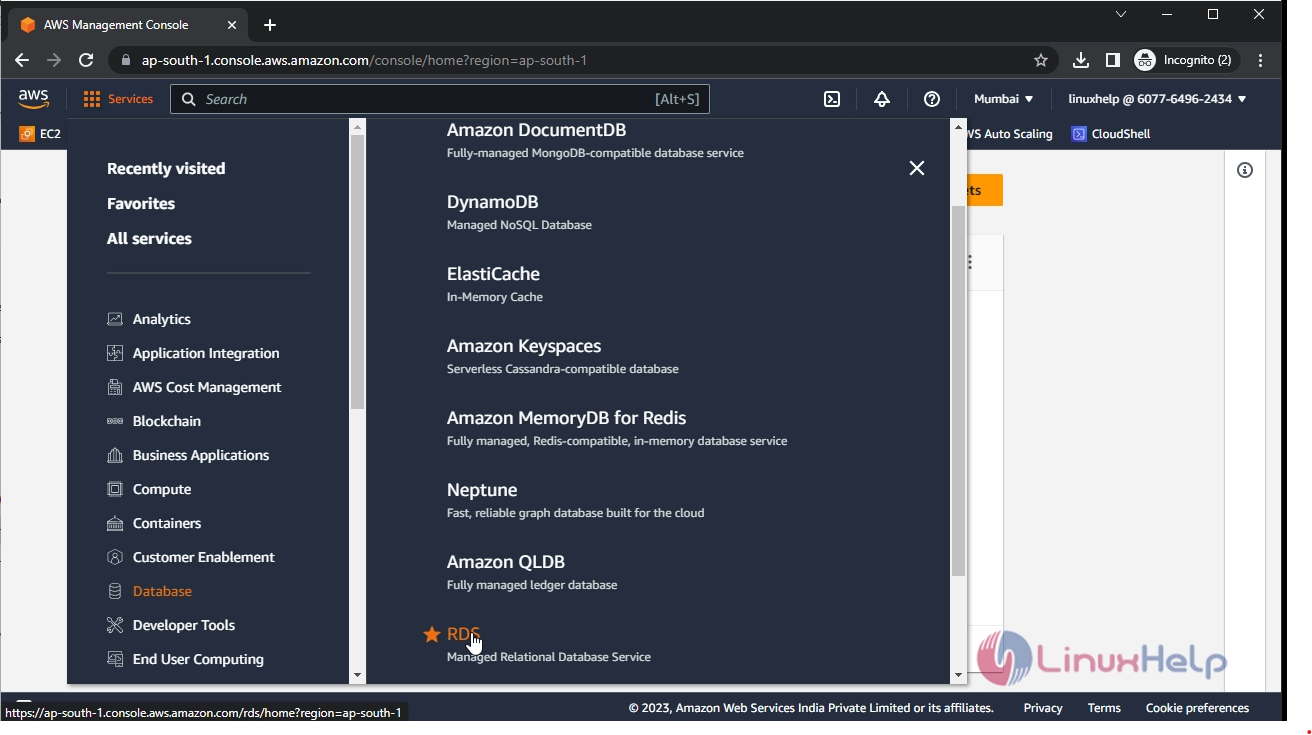Open the Incognito profile button
The height and width of the screenshot is (735, 1312).
tap(1187, 60)
